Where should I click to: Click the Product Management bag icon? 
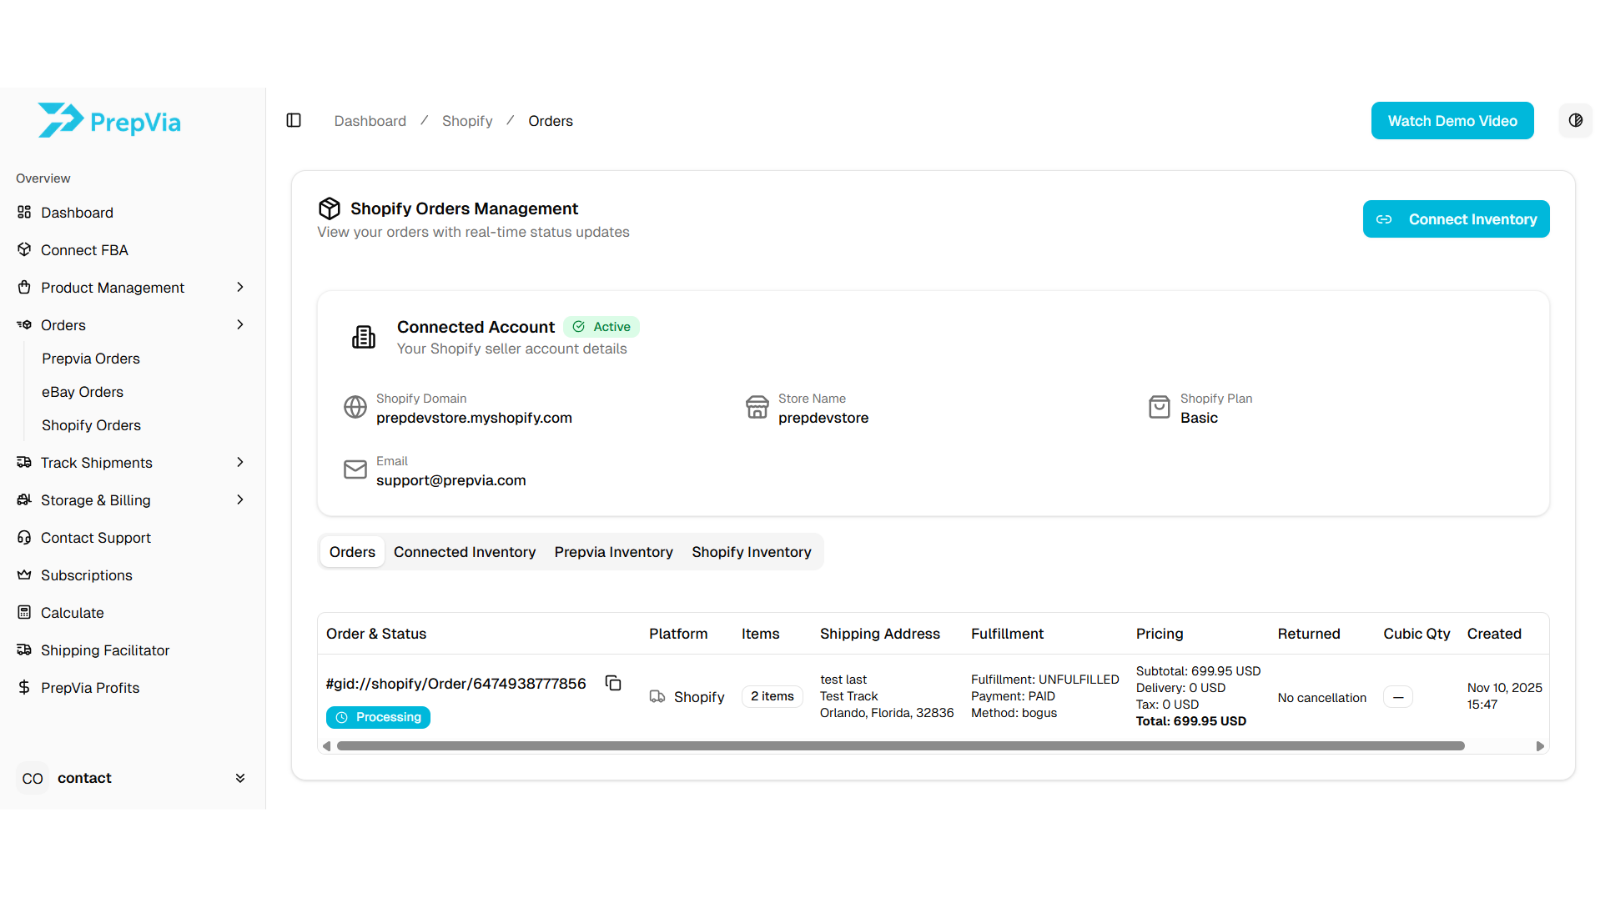click(x=24, y=288)
